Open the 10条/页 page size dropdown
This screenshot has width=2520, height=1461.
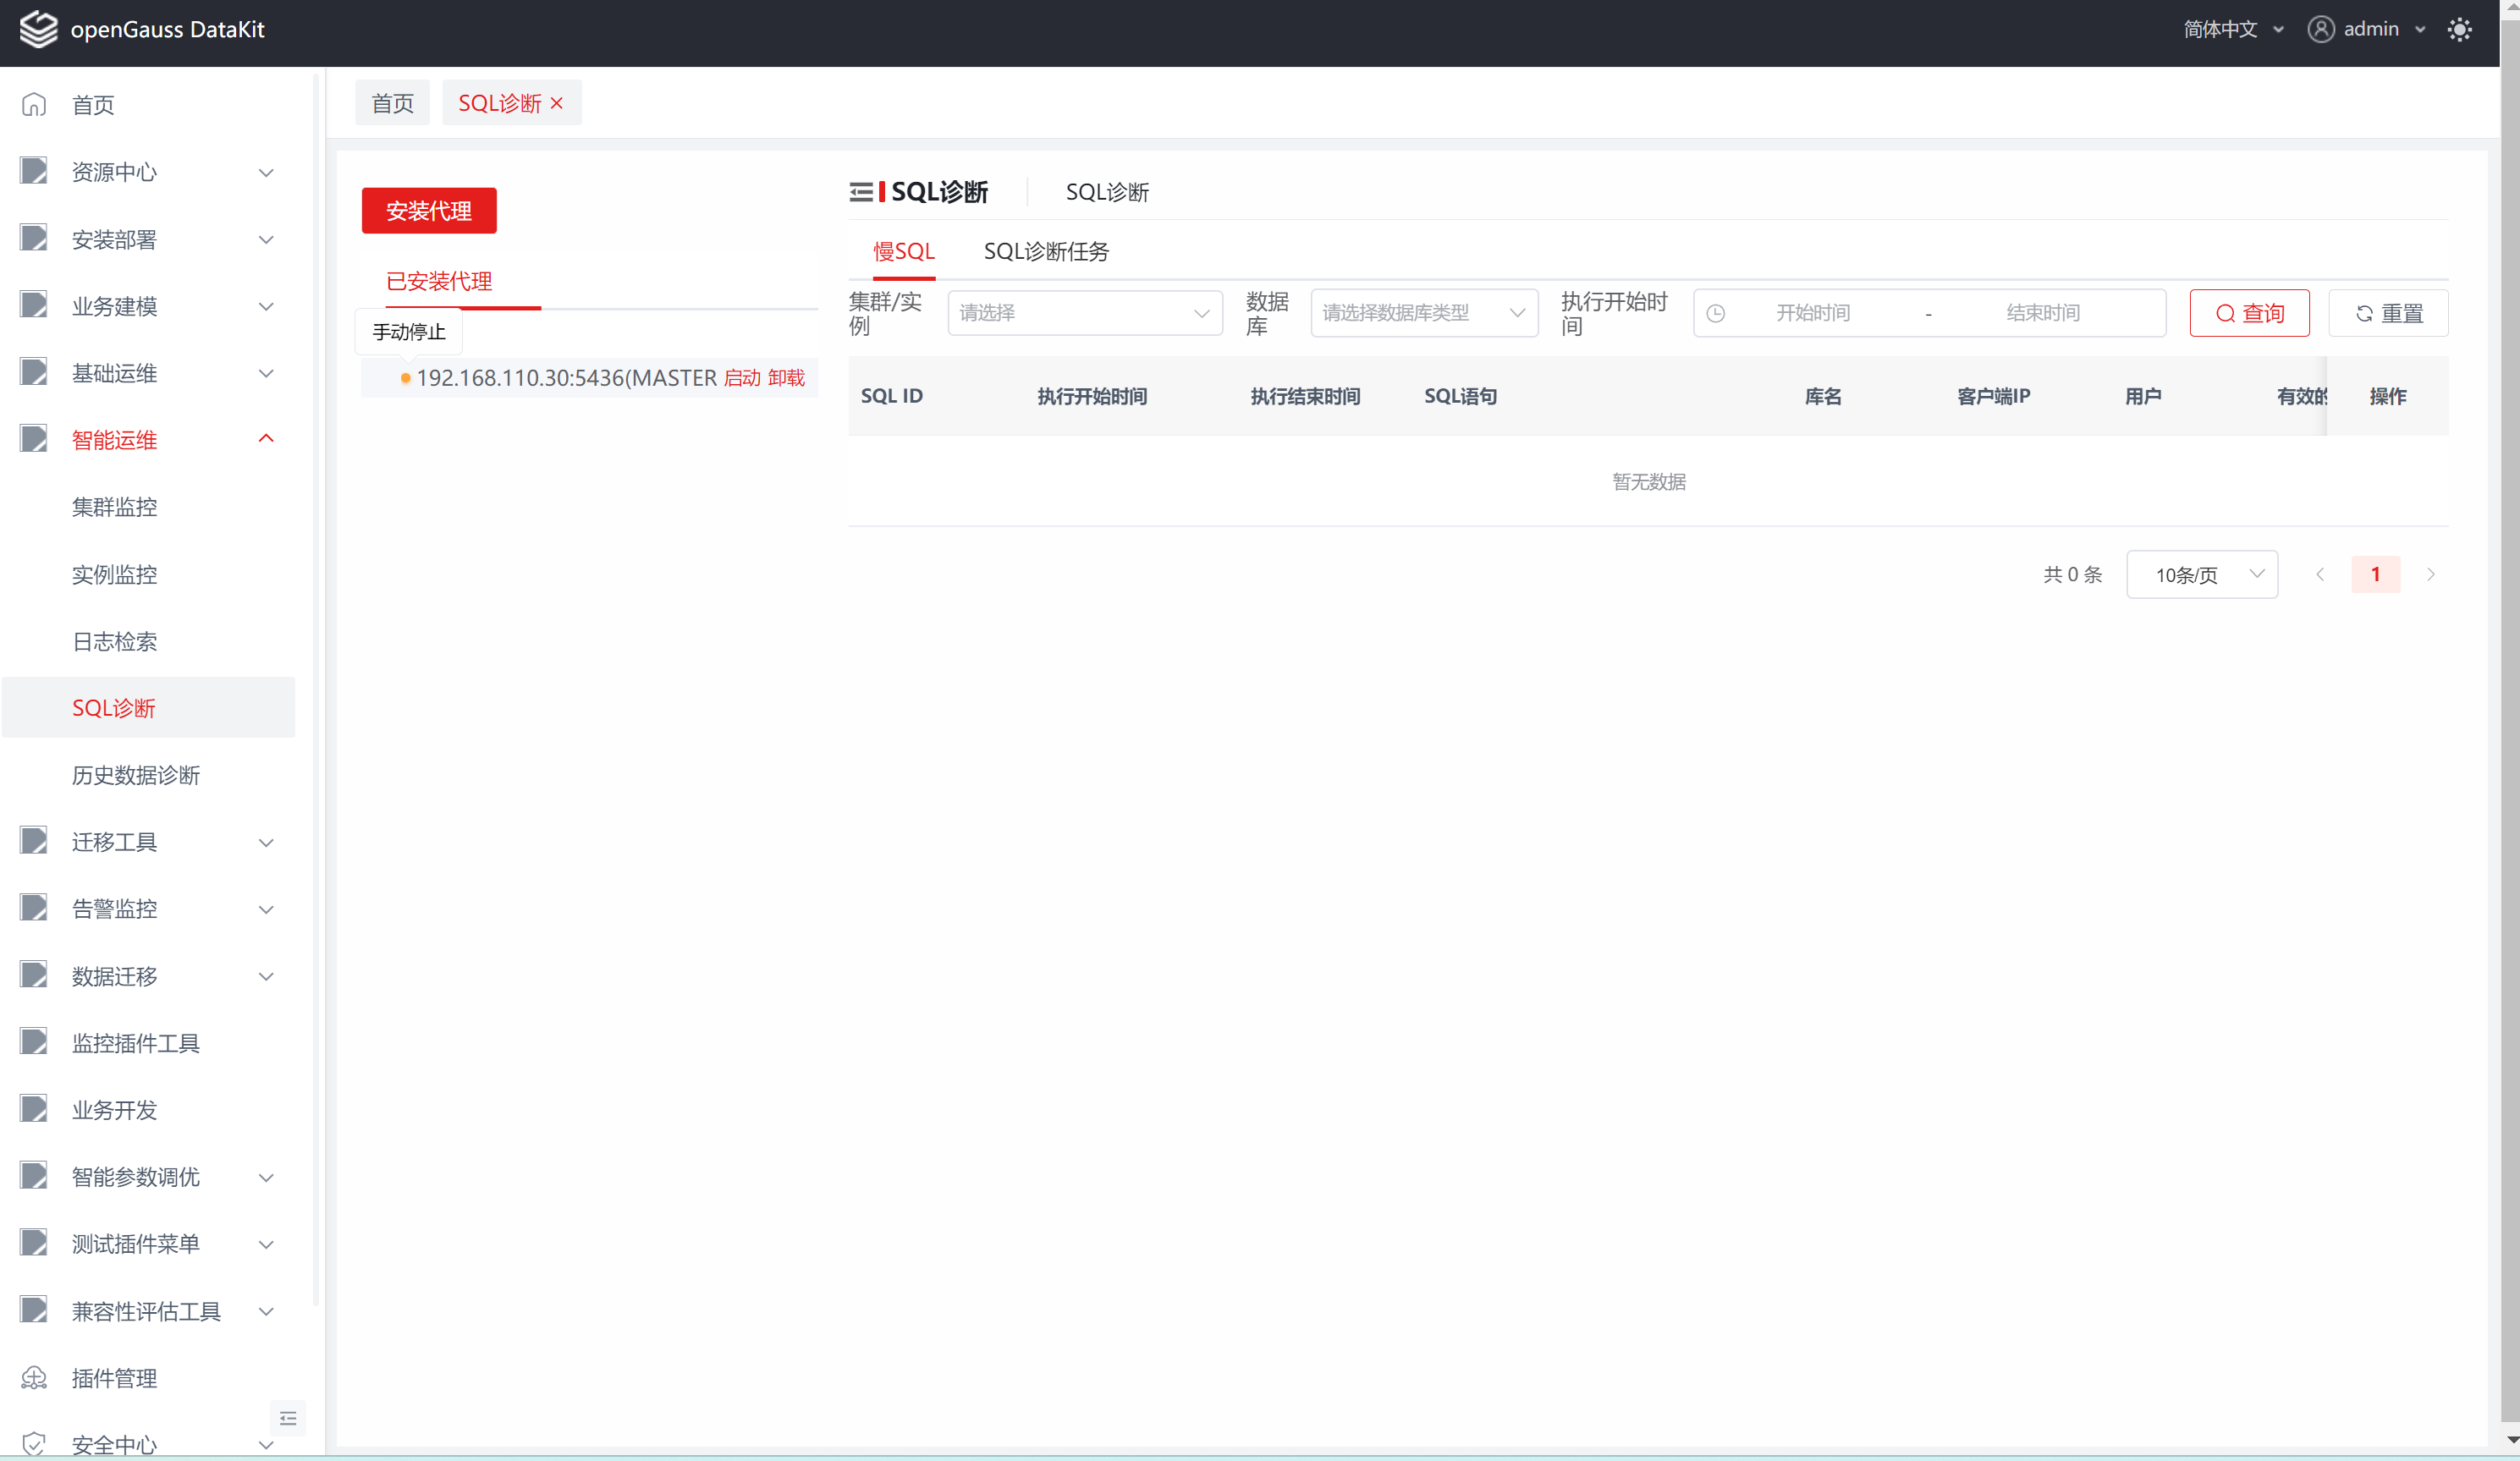2201,574
